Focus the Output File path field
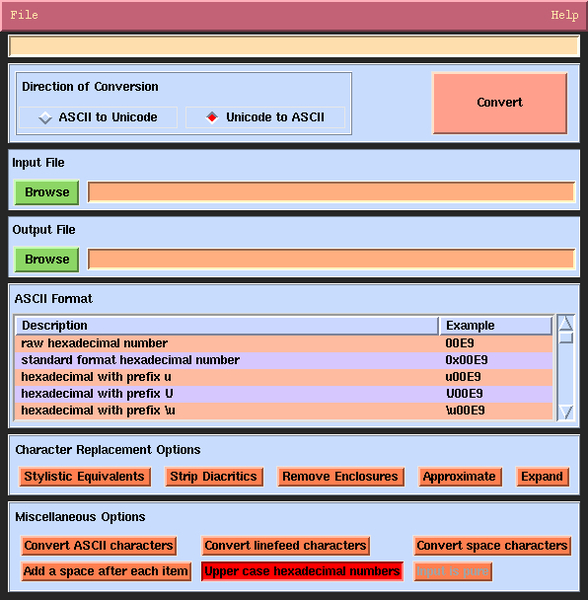 click(331, 259)
